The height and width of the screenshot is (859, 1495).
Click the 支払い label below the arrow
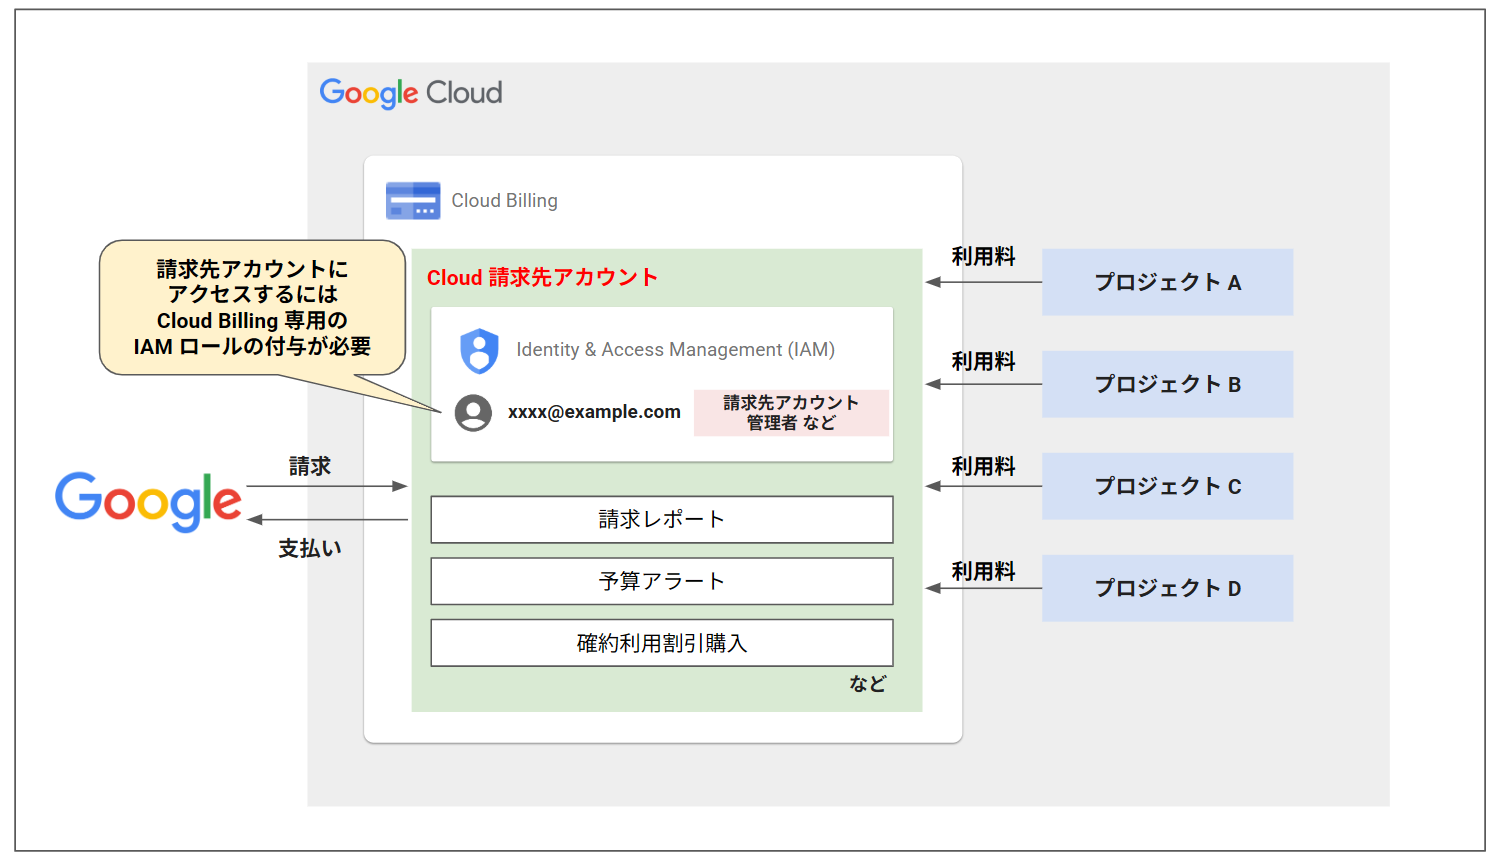[310, 548]
